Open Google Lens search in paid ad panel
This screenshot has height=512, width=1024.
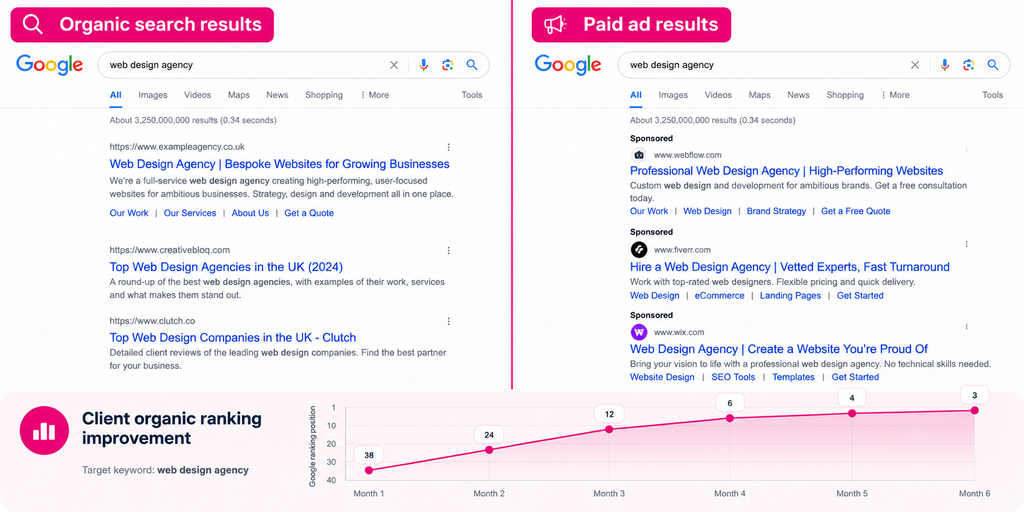968,65
